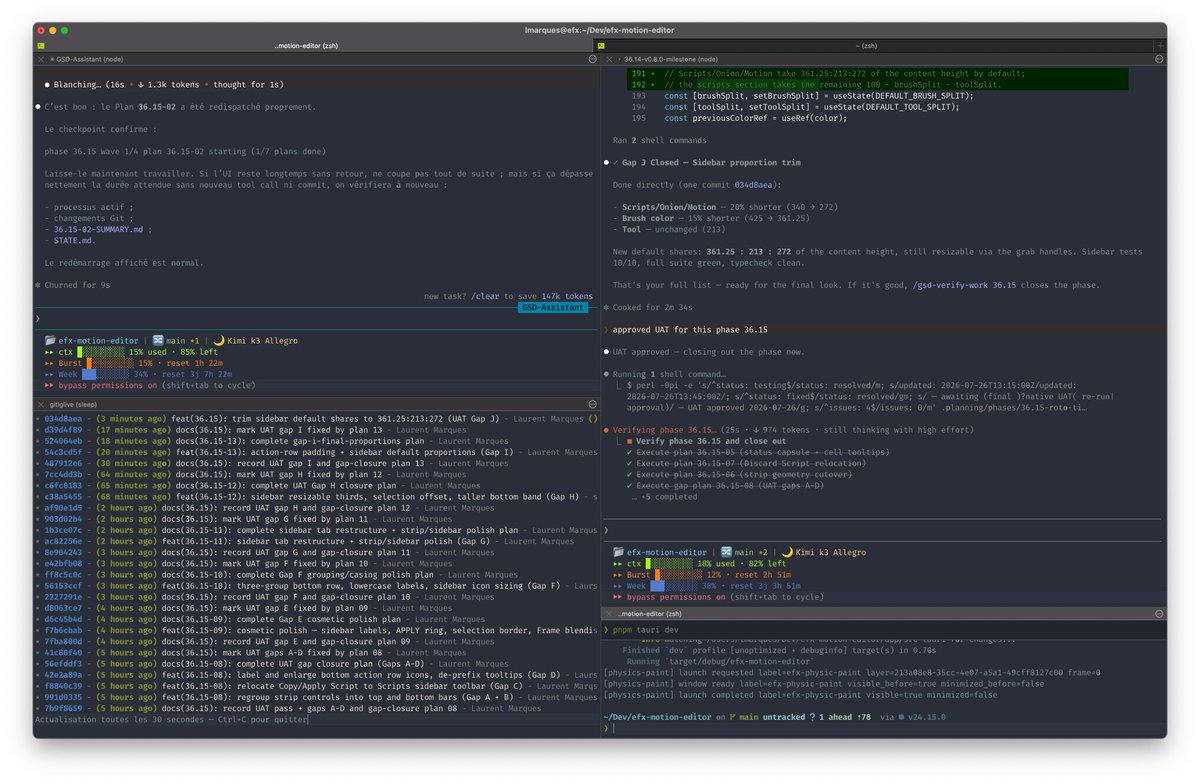Open a new tab with the plus button

click(x=1159, y=45)
